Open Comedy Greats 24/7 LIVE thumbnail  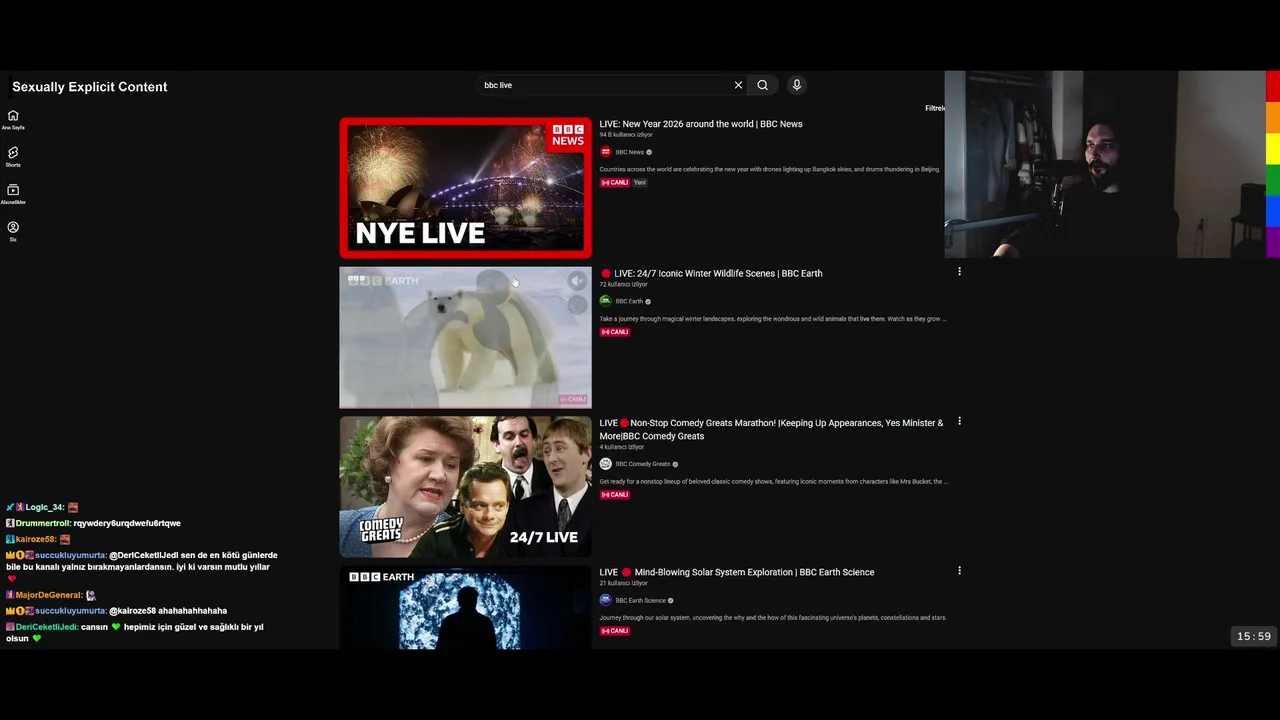tap(465, 486)
